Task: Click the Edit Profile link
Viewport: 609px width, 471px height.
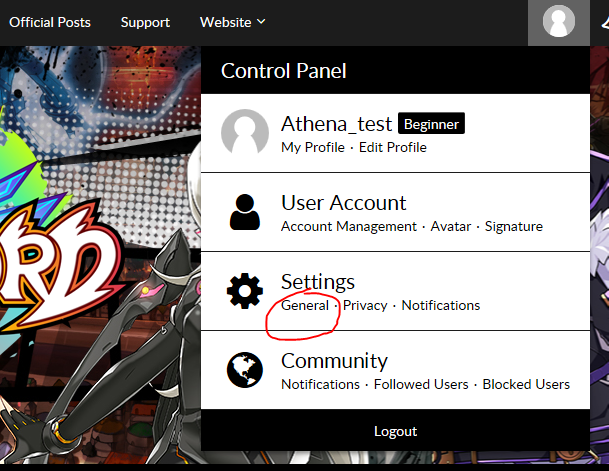Action: click(x=393, y=147)
